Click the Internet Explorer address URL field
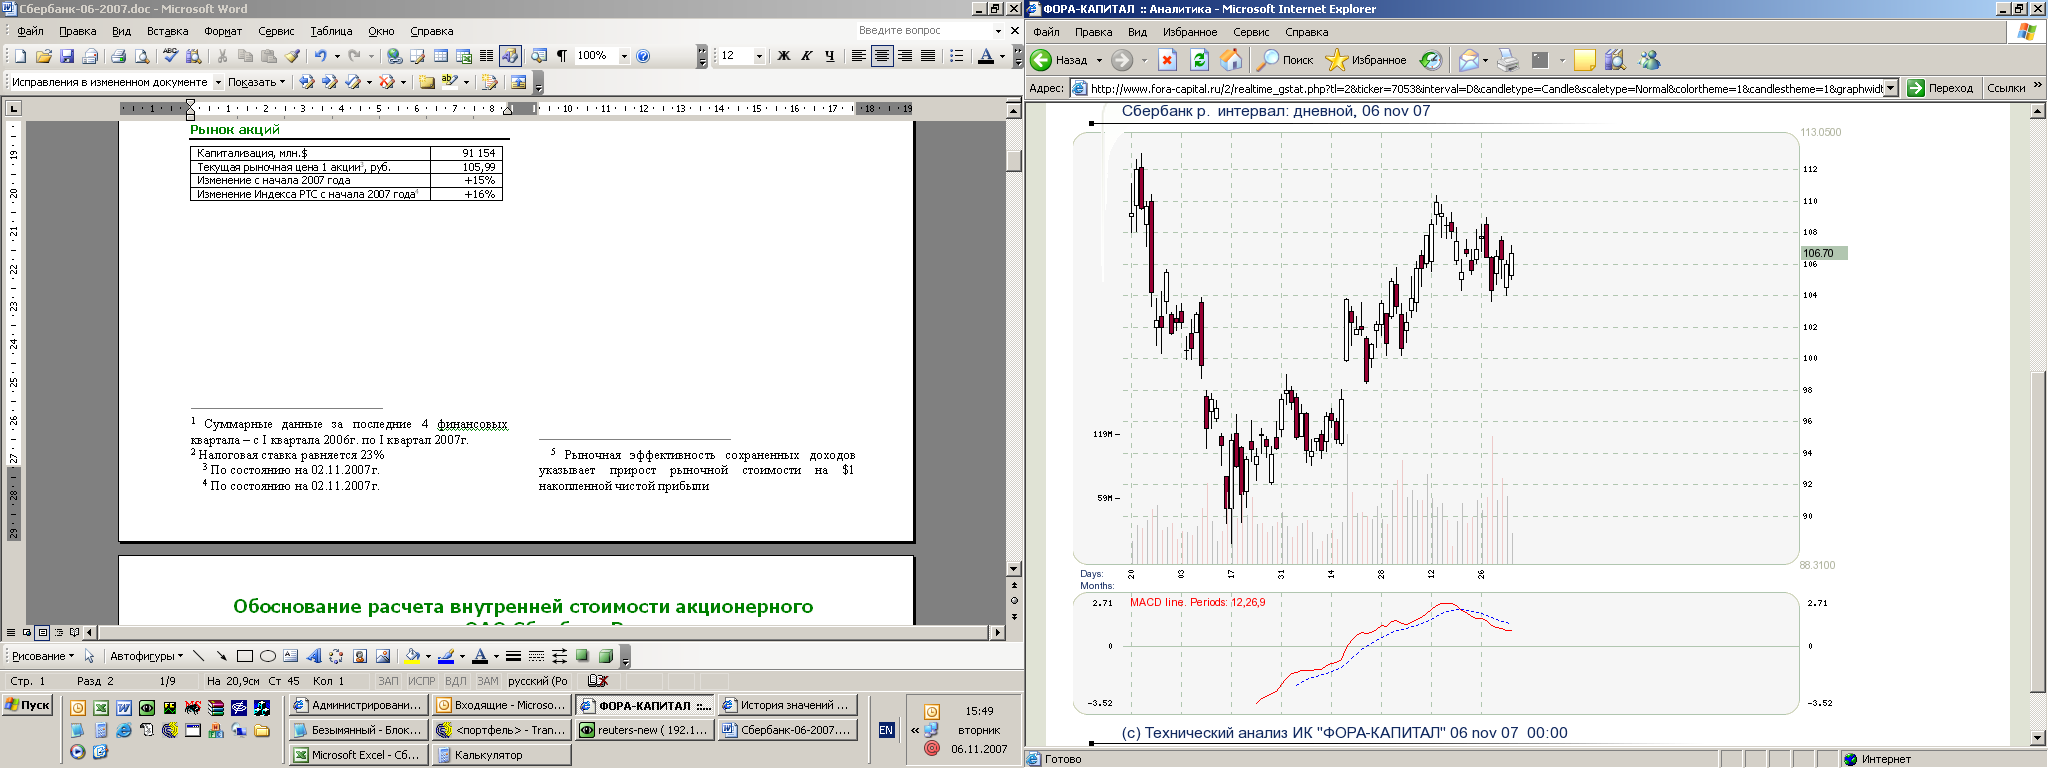2048x768 pixels. [1486, 88]
